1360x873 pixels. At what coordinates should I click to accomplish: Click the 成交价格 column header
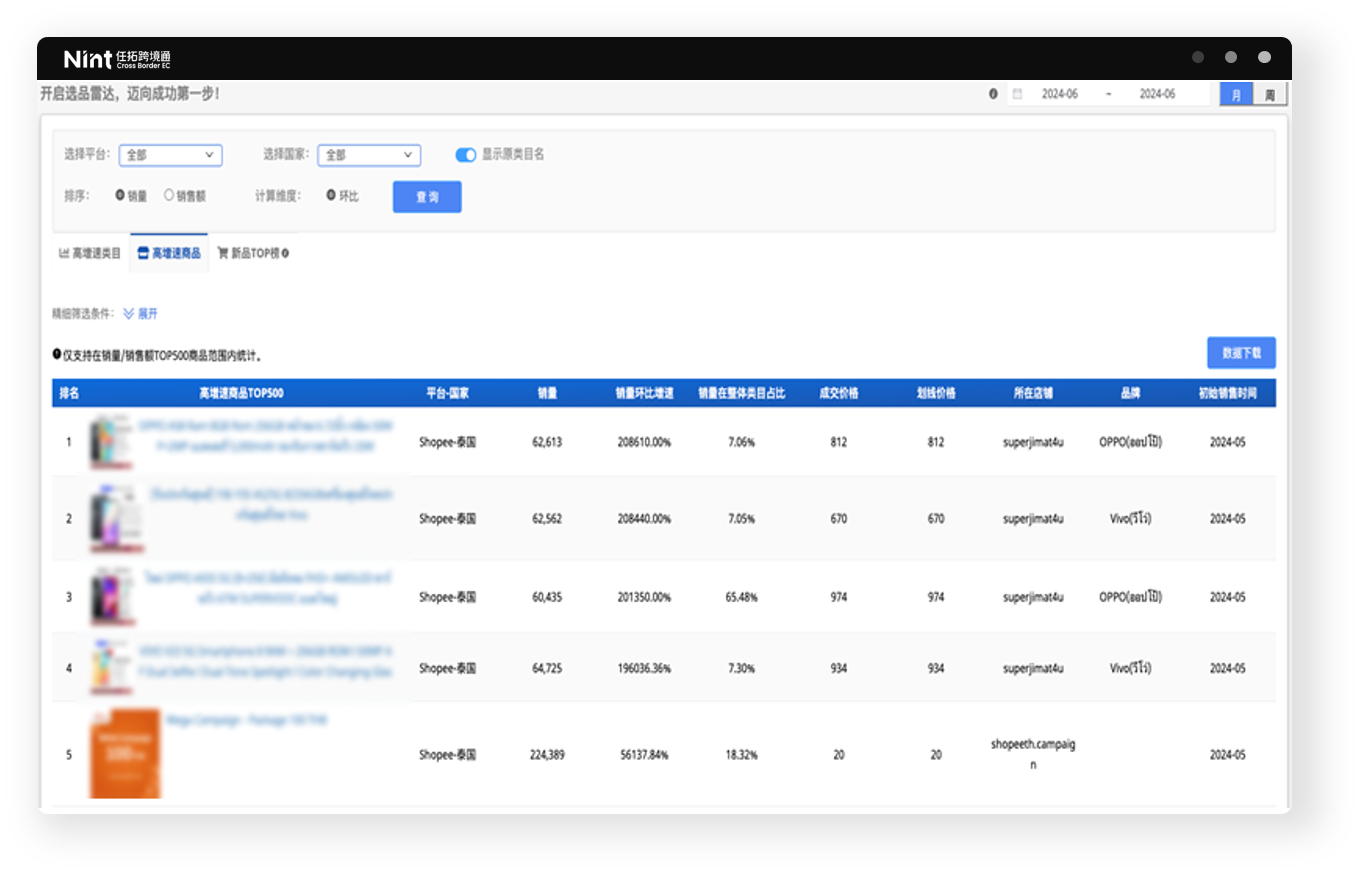point(838,393)
